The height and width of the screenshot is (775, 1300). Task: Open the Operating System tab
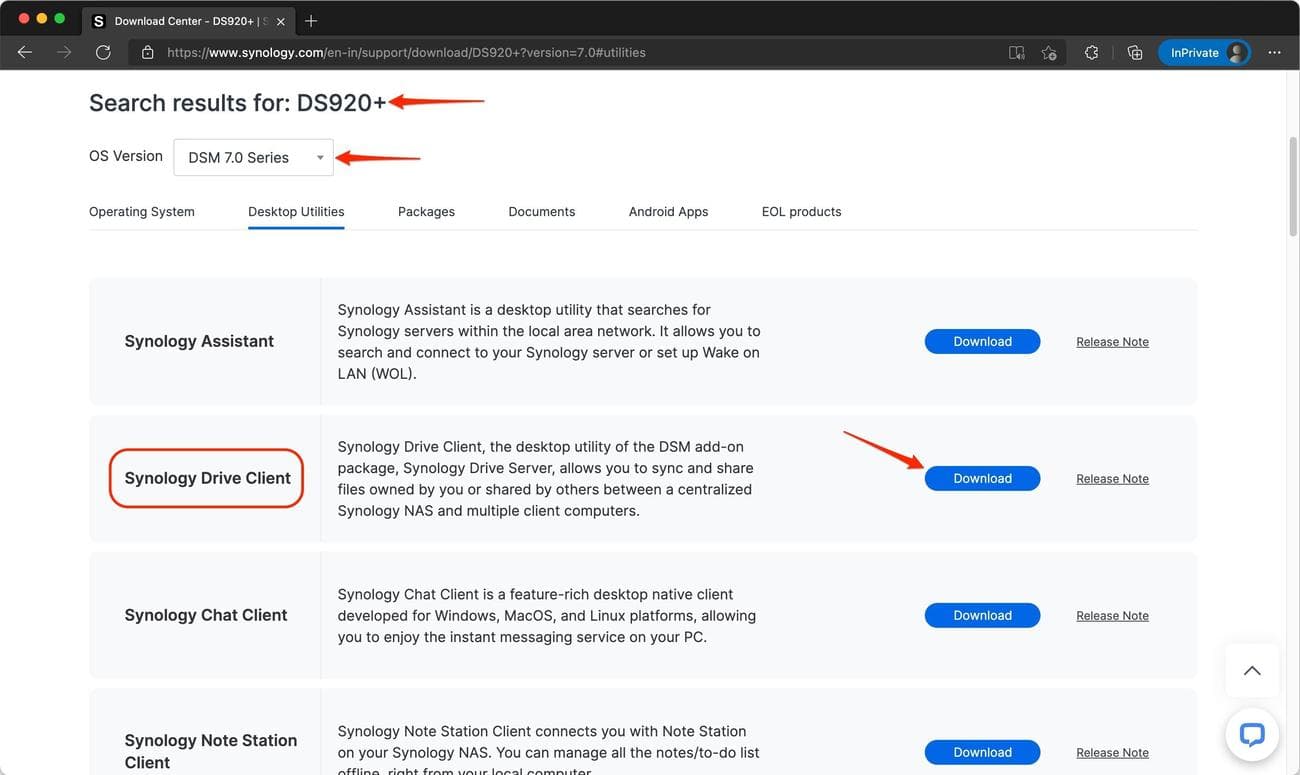141,211
